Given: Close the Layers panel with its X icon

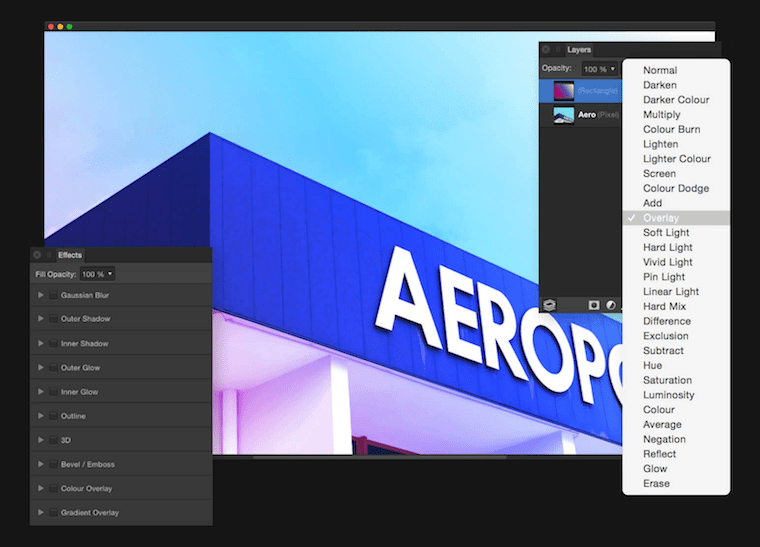Looking at the screenshot, I should click(x=546, y=49).
